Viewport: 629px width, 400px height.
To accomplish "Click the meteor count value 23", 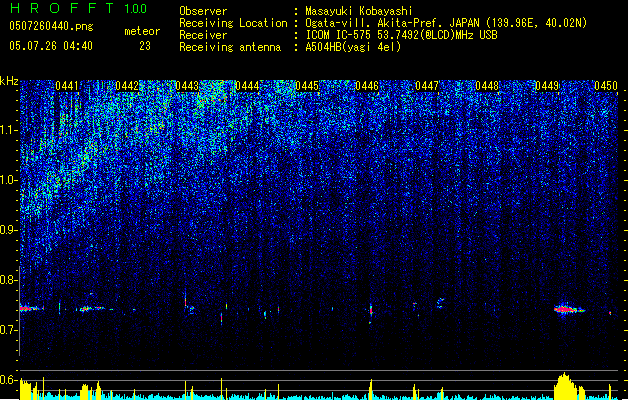I will [145, 46].
